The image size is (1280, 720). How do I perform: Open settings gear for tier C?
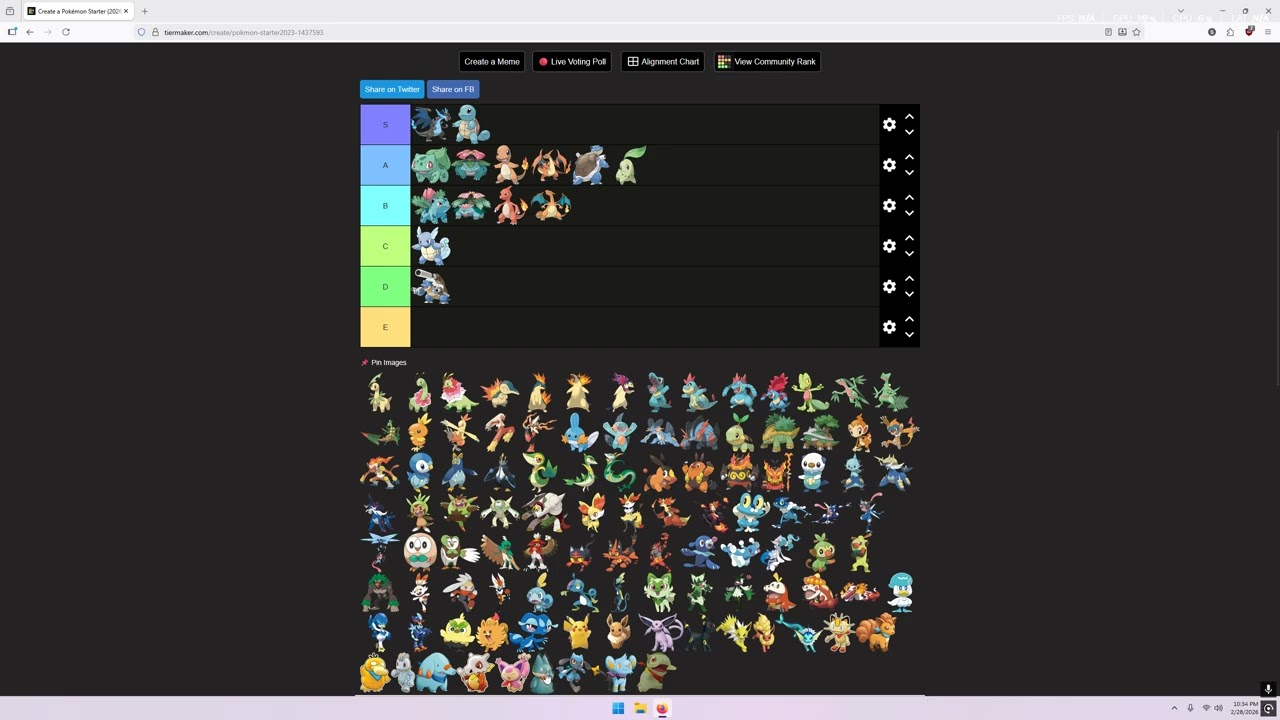coord(889,246)
